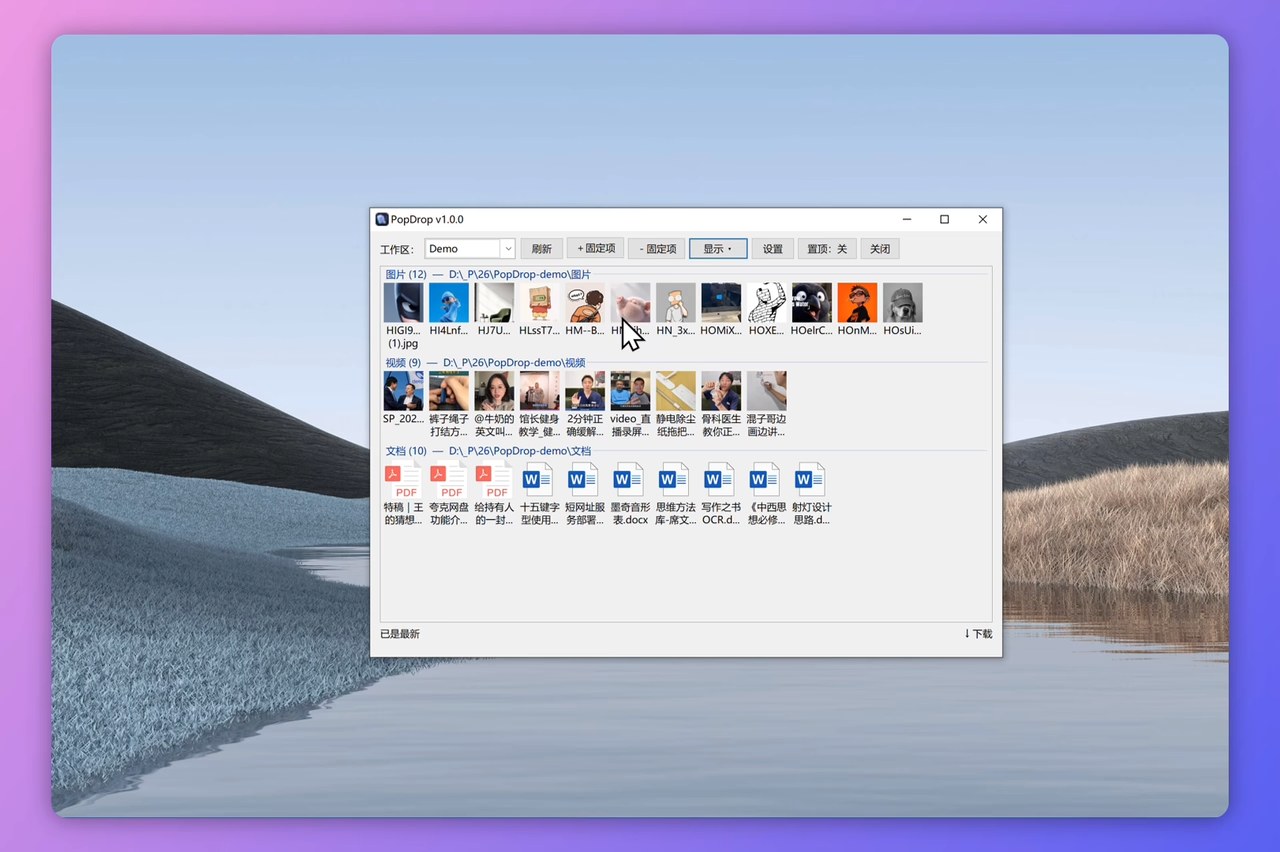1280x852 pixels.
Task: Open the PDF icon for 特稿｜王的猜想
Action: pyautogui.click(x=403, y=481)
